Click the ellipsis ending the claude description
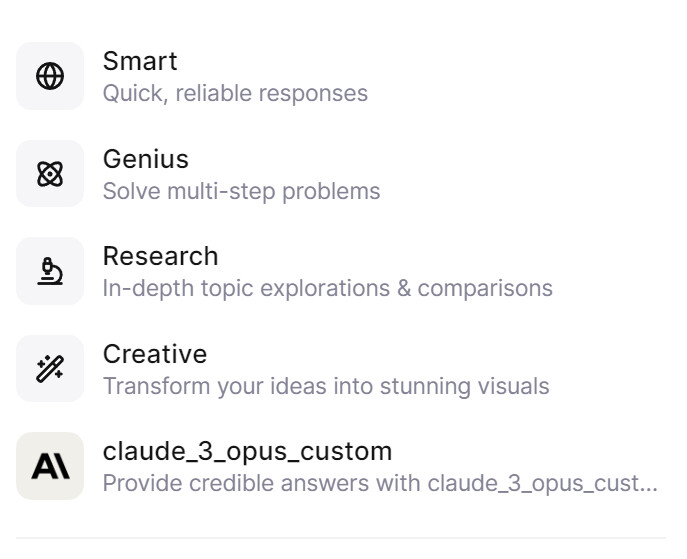687x559 pixels. pos(649,486)
